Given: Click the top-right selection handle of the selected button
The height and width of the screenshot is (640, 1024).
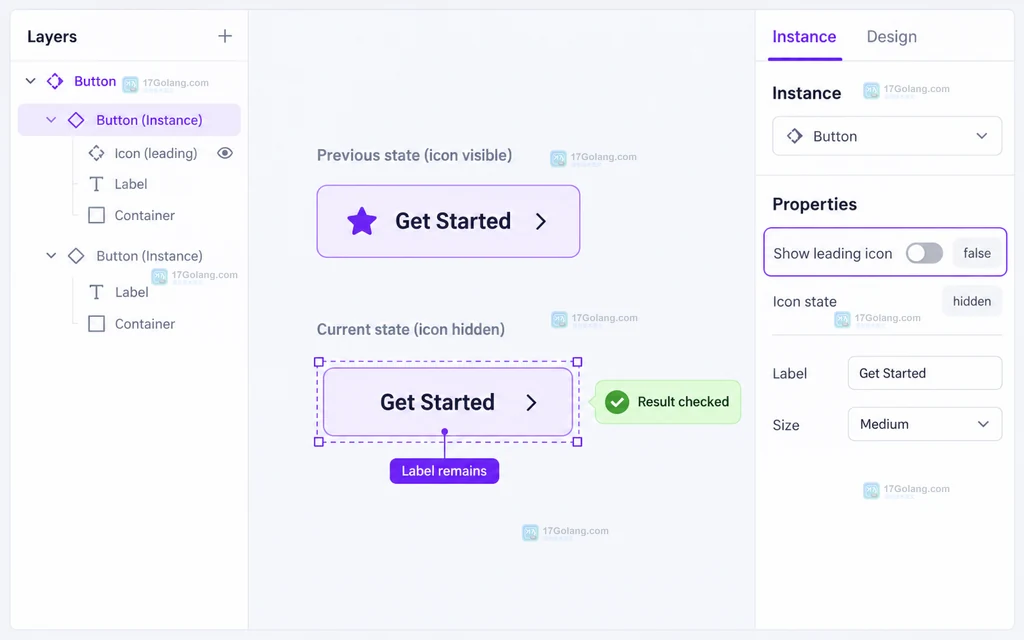Looking at the screenshot, I should point(577,362).
